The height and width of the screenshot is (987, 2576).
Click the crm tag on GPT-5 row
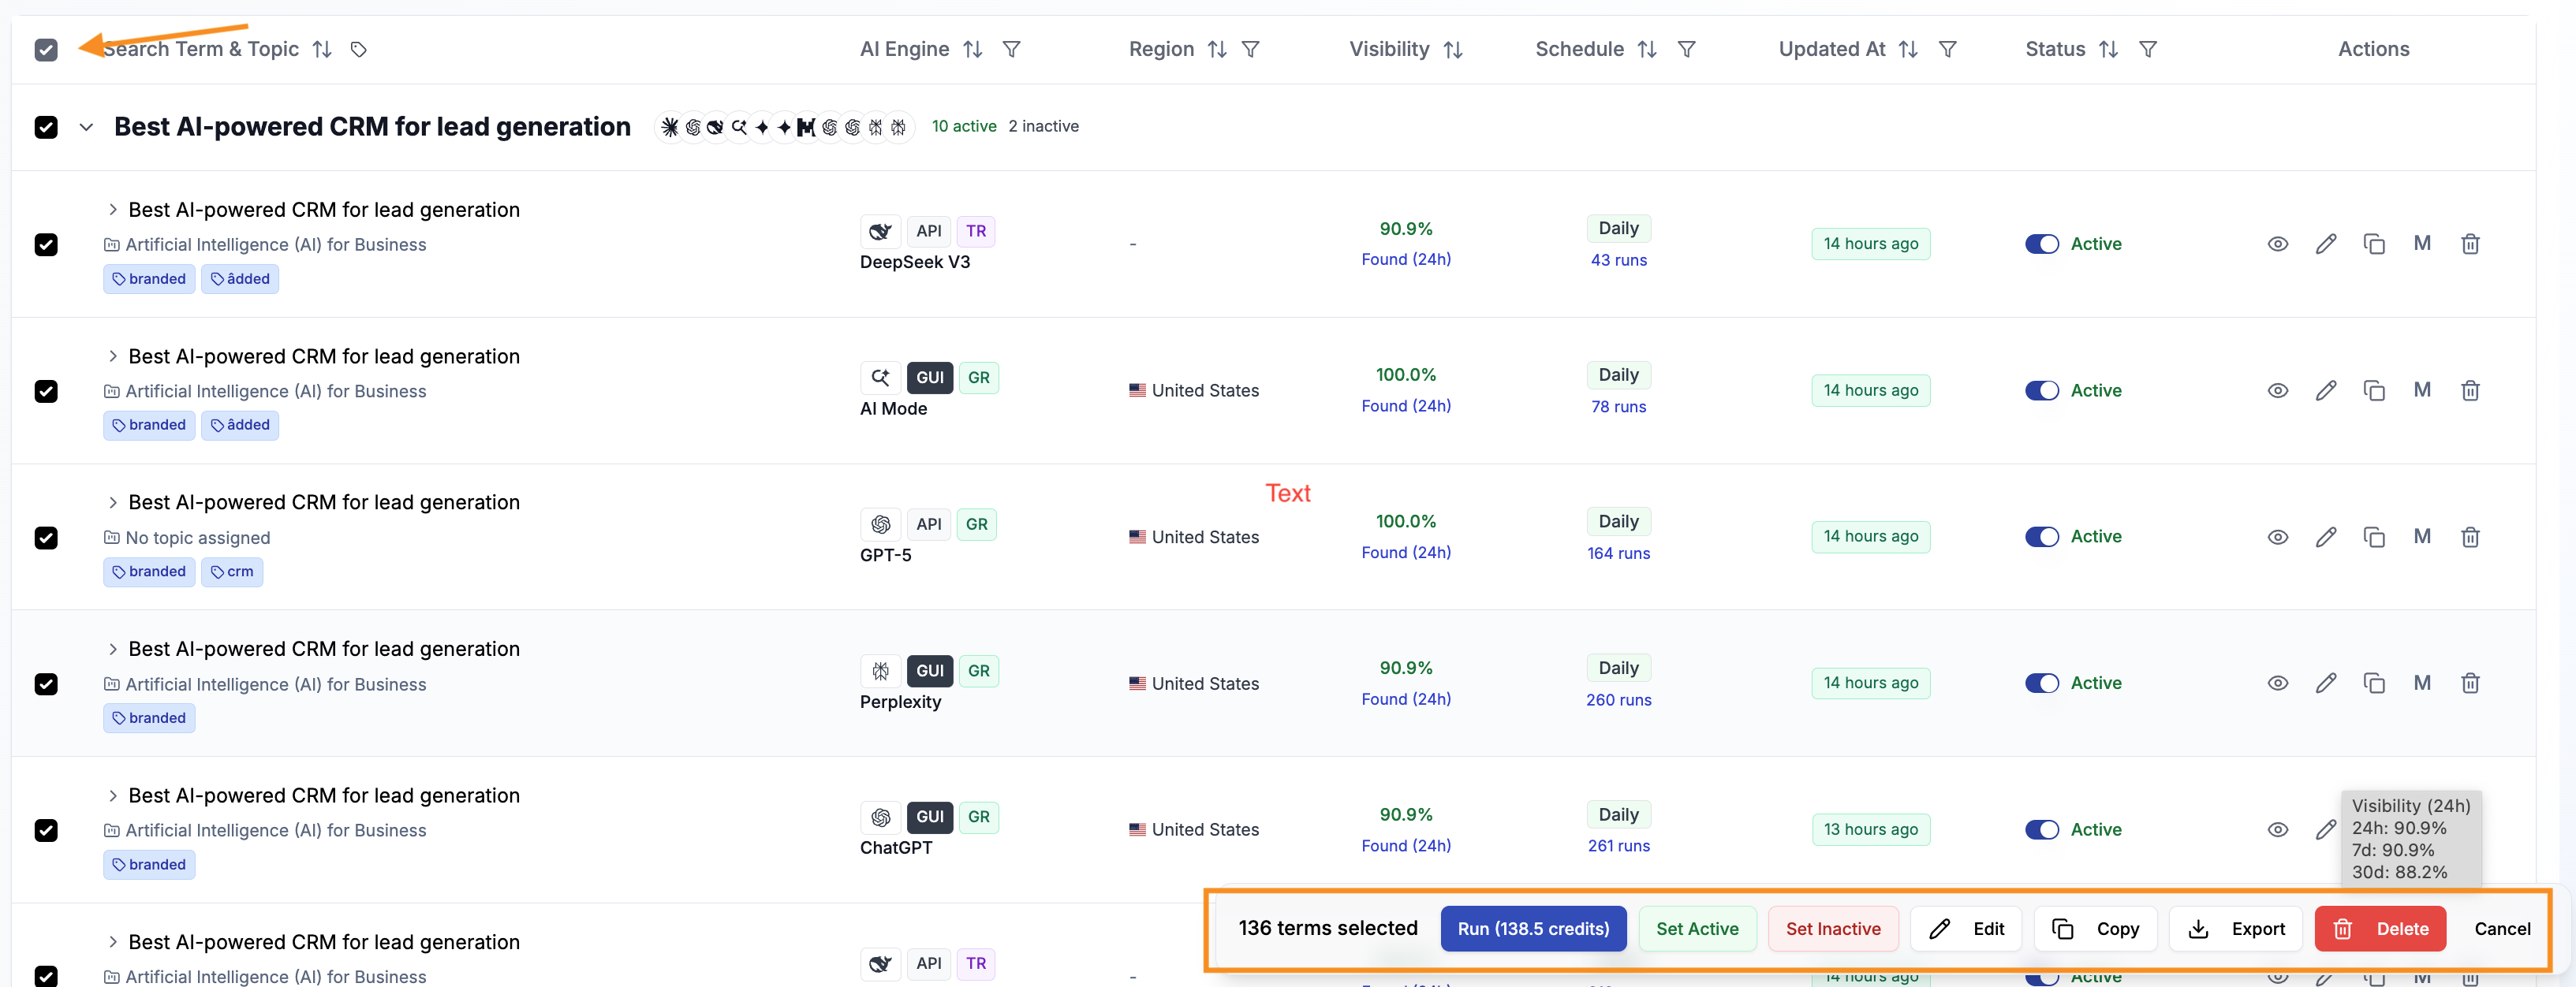coord(232,571)
